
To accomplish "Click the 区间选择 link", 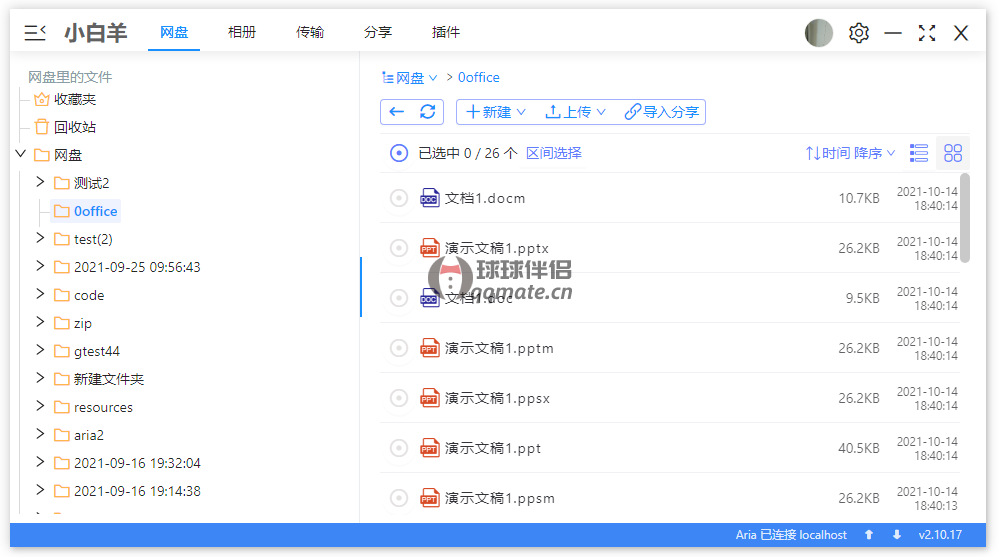I will pyautogui.click(x=554, y=153).
